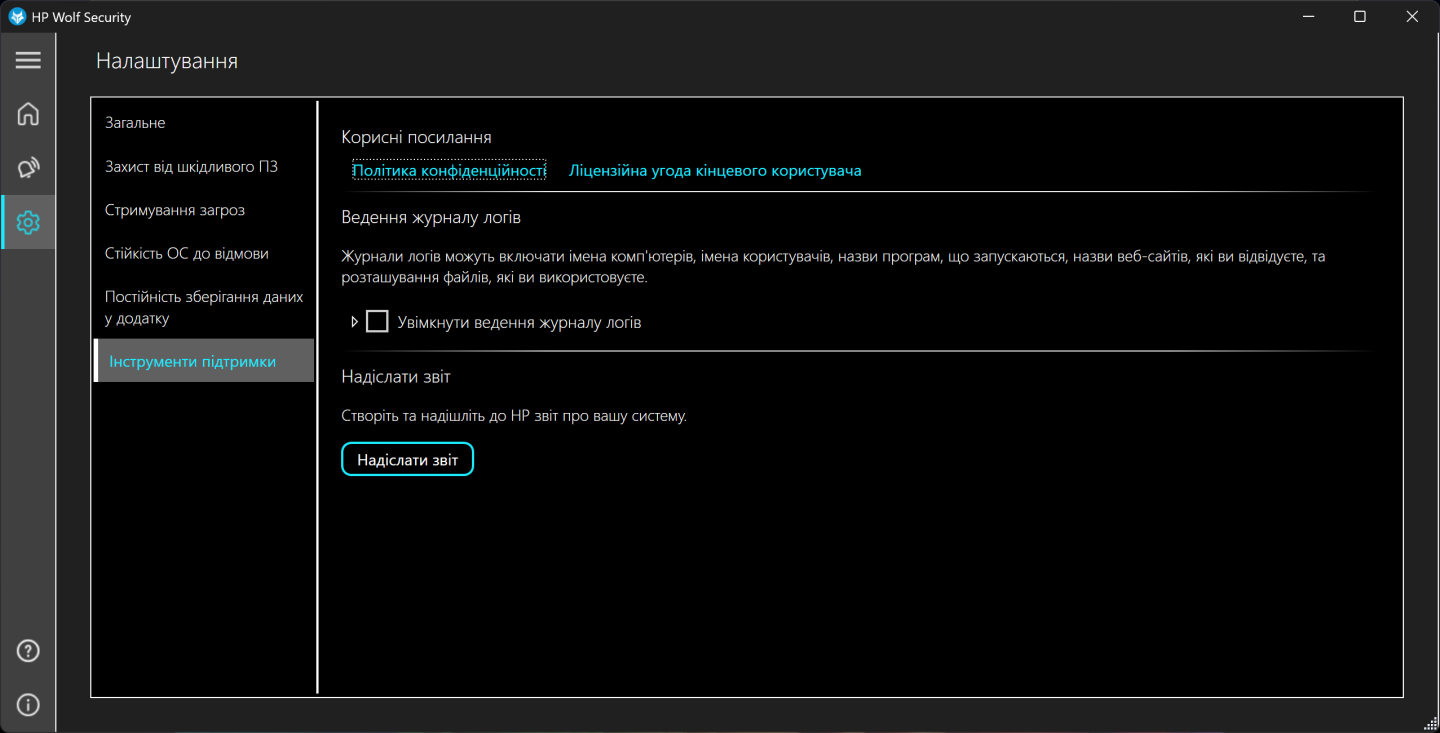Open 'Стійкість ОС до відмови' section
This screenshot has height=733, width=1440.
187,254
